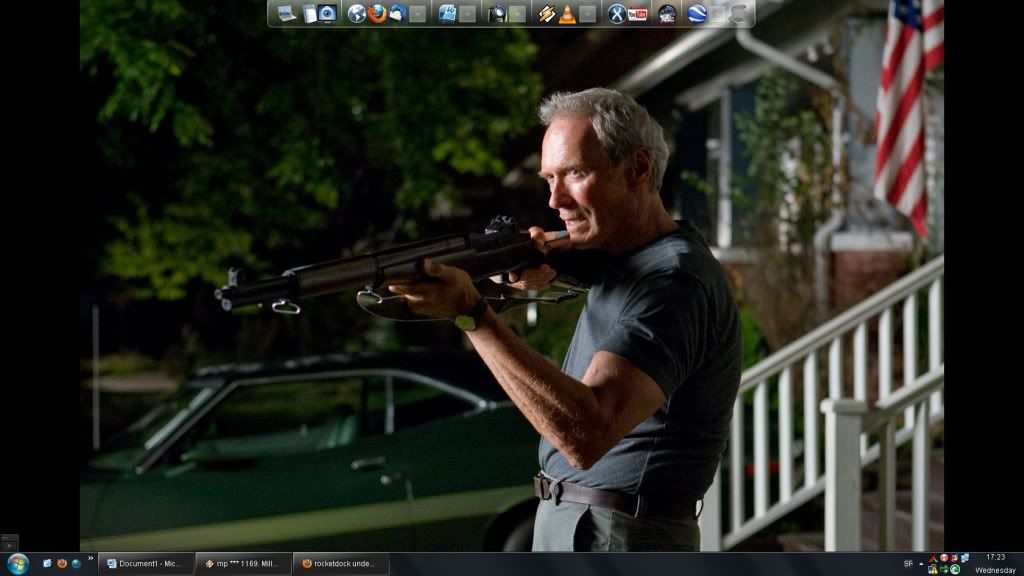Launch the webcam monitor icon in dock

[327, 14]
